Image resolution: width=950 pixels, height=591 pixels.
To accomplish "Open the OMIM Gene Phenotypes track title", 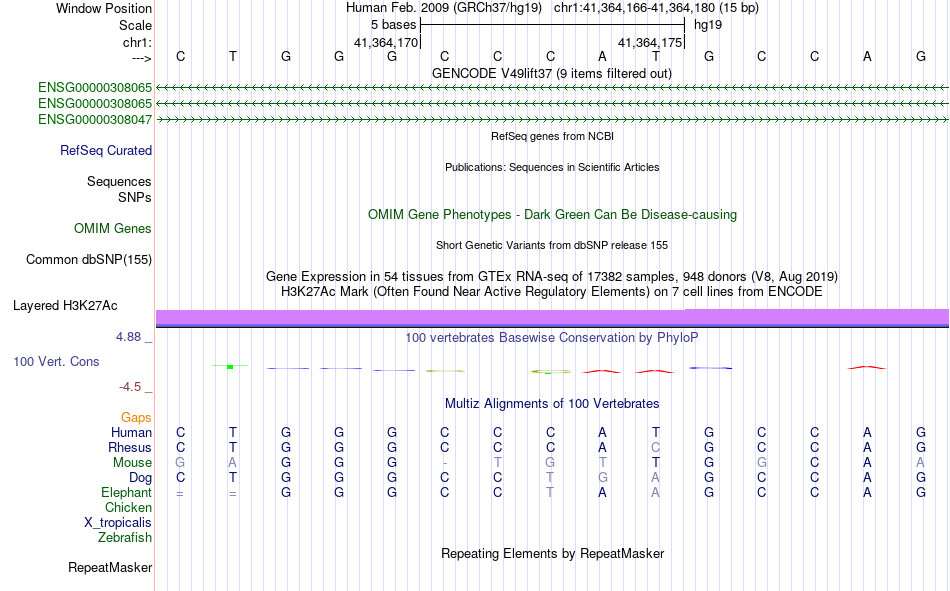I will pos(552,215).
